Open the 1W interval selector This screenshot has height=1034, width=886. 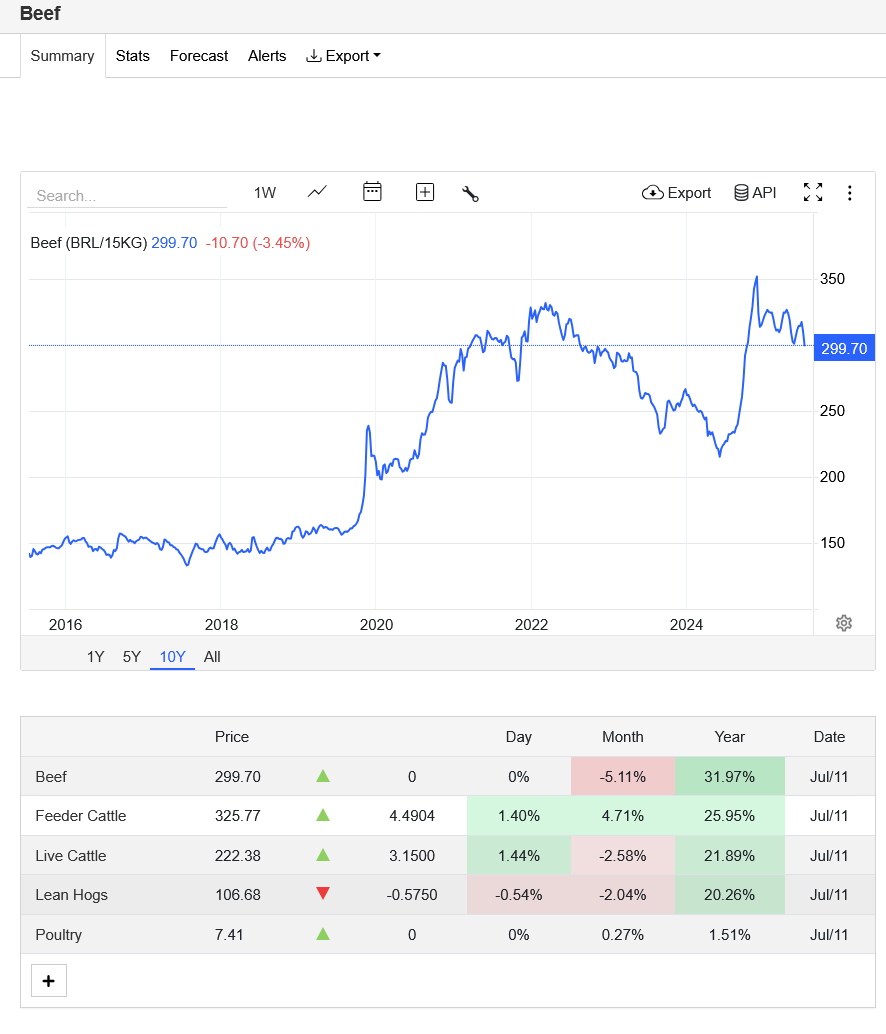click(265, 193)
